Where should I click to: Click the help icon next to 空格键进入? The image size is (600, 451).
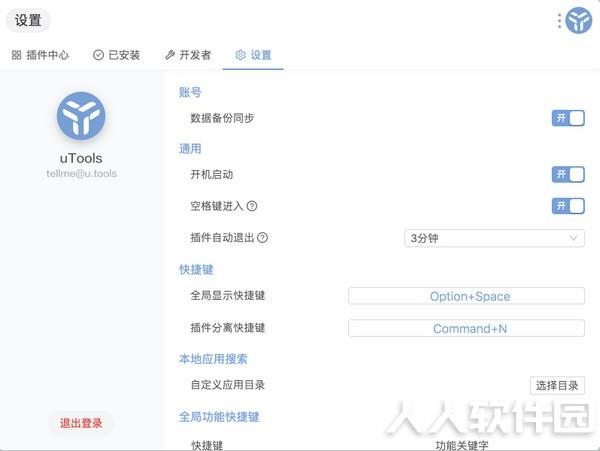click(x=252, y=206)
